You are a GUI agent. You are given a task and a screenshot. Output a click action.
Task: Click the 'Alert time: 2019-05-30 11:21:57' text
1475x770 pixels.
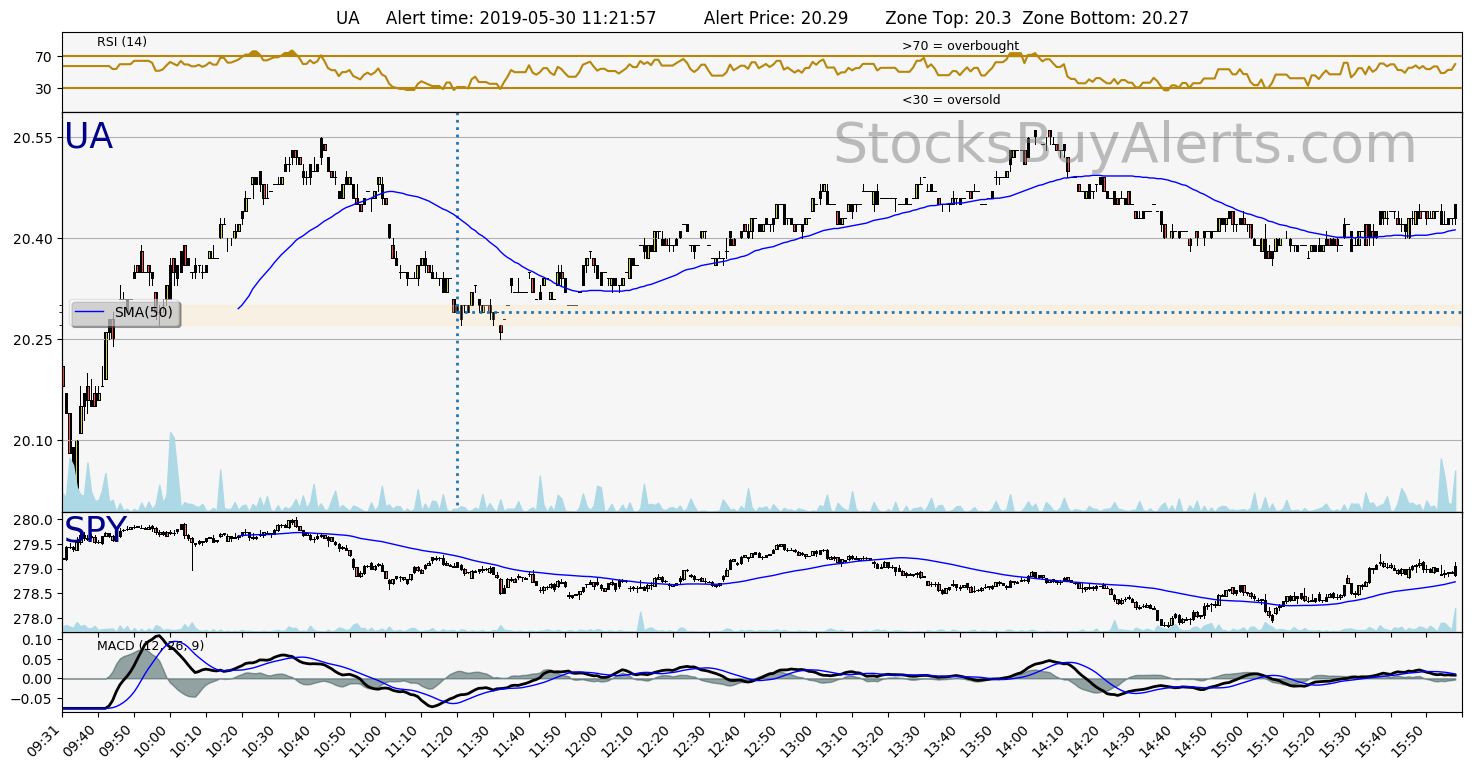point(521,18)
